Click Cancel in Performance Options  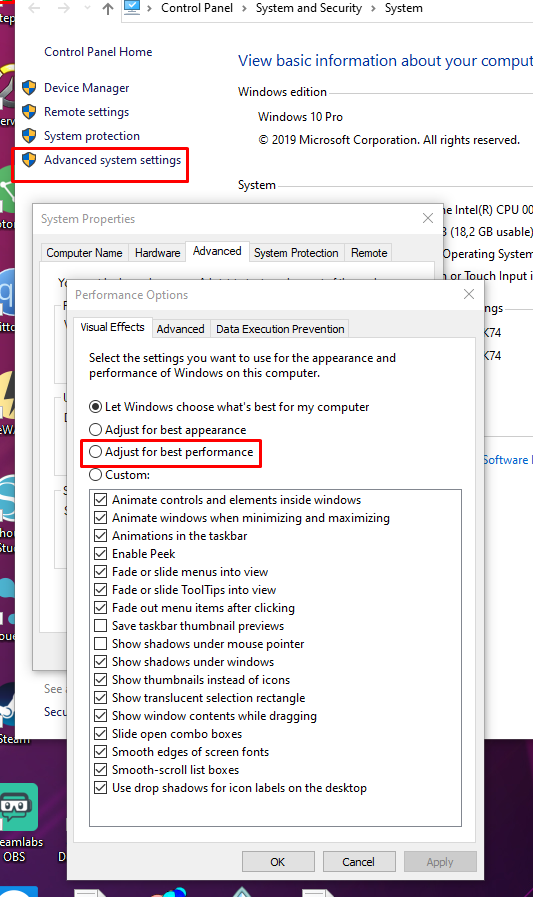tap(359, 862)
